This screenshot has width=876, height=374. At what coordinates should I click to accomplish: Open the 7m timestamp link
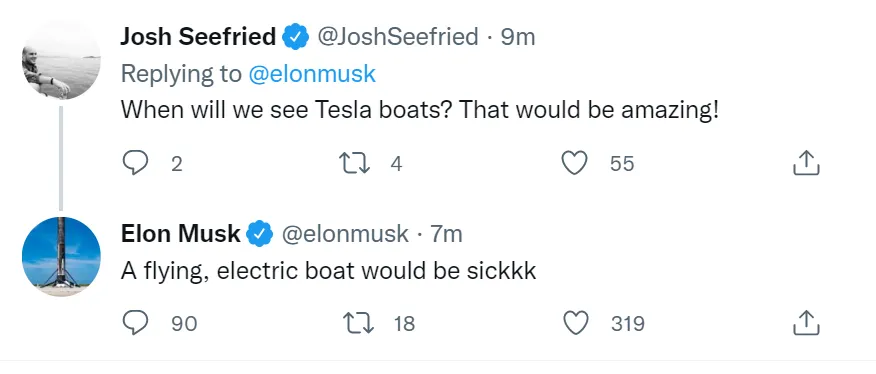[446, 234]
